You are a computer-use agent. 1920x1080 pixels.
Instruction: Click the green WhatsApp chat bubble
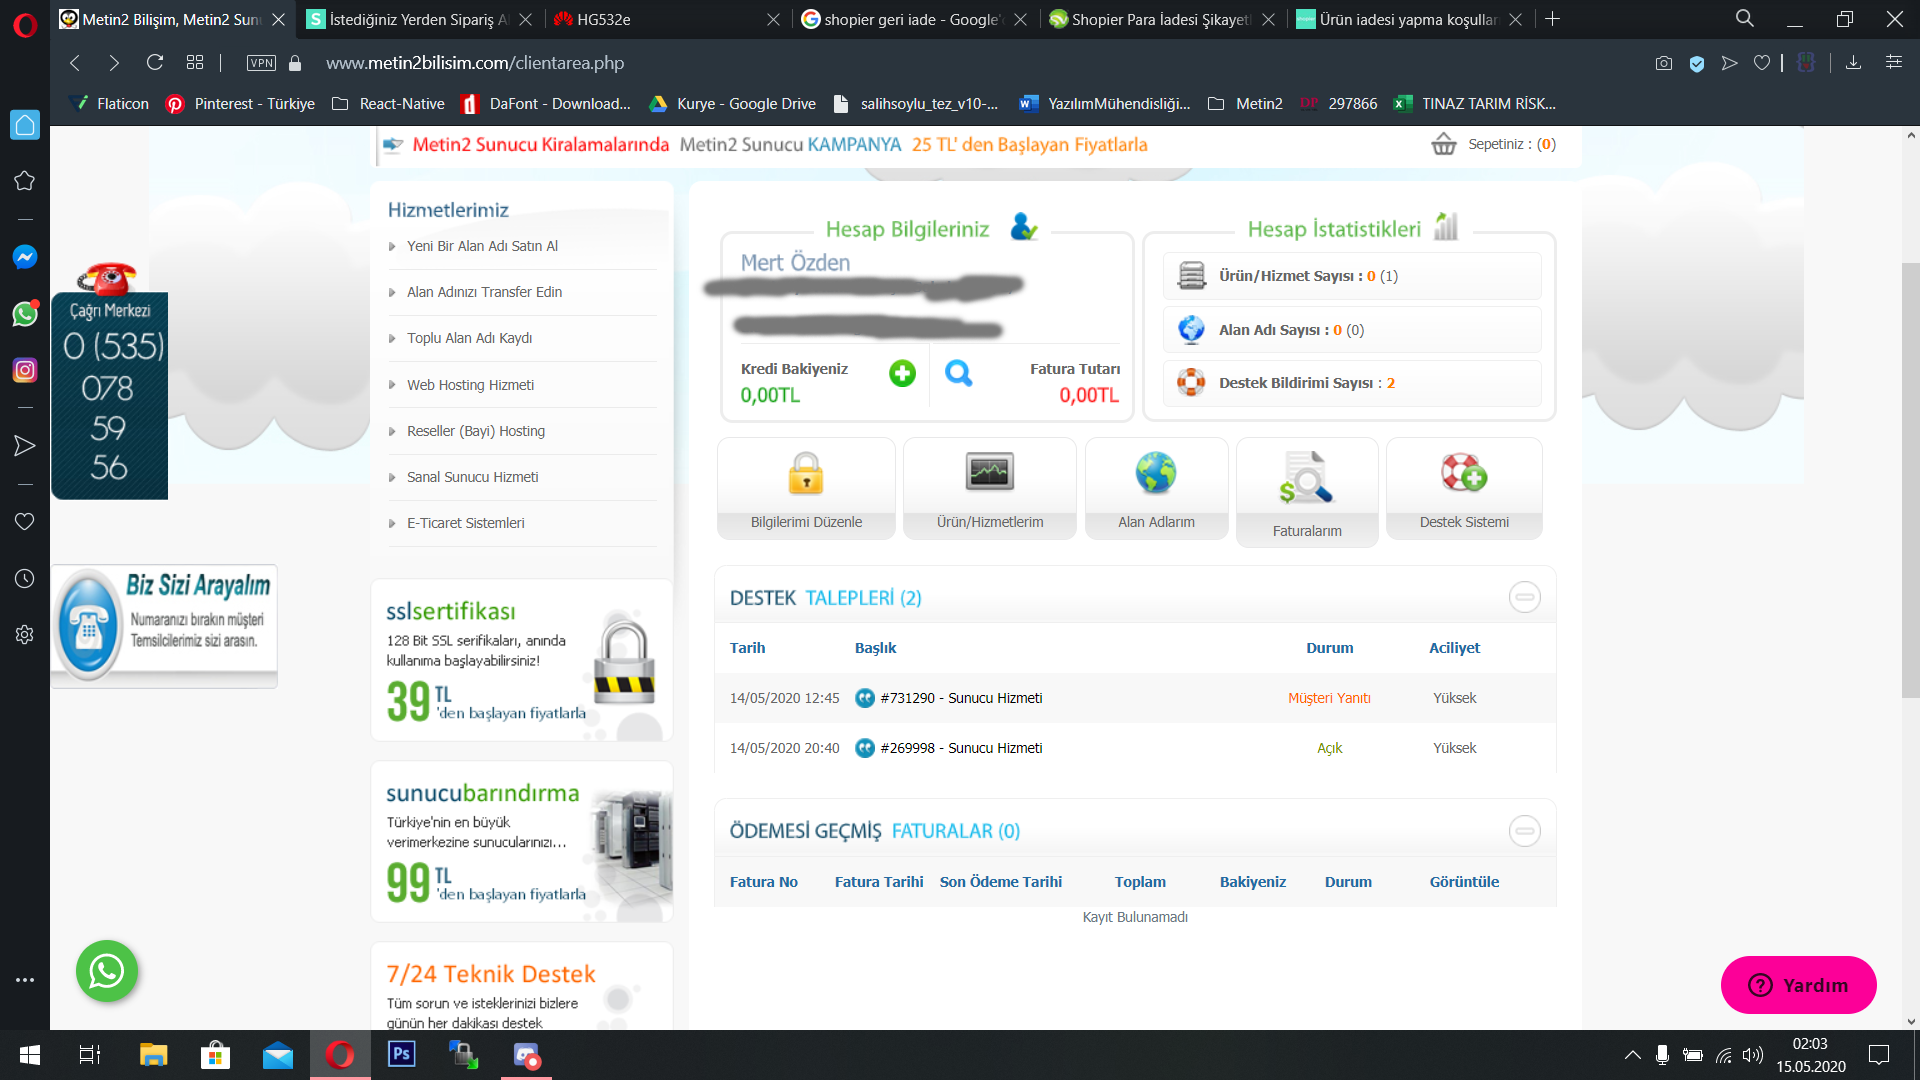pyautogui.click(x=107, y=971)
